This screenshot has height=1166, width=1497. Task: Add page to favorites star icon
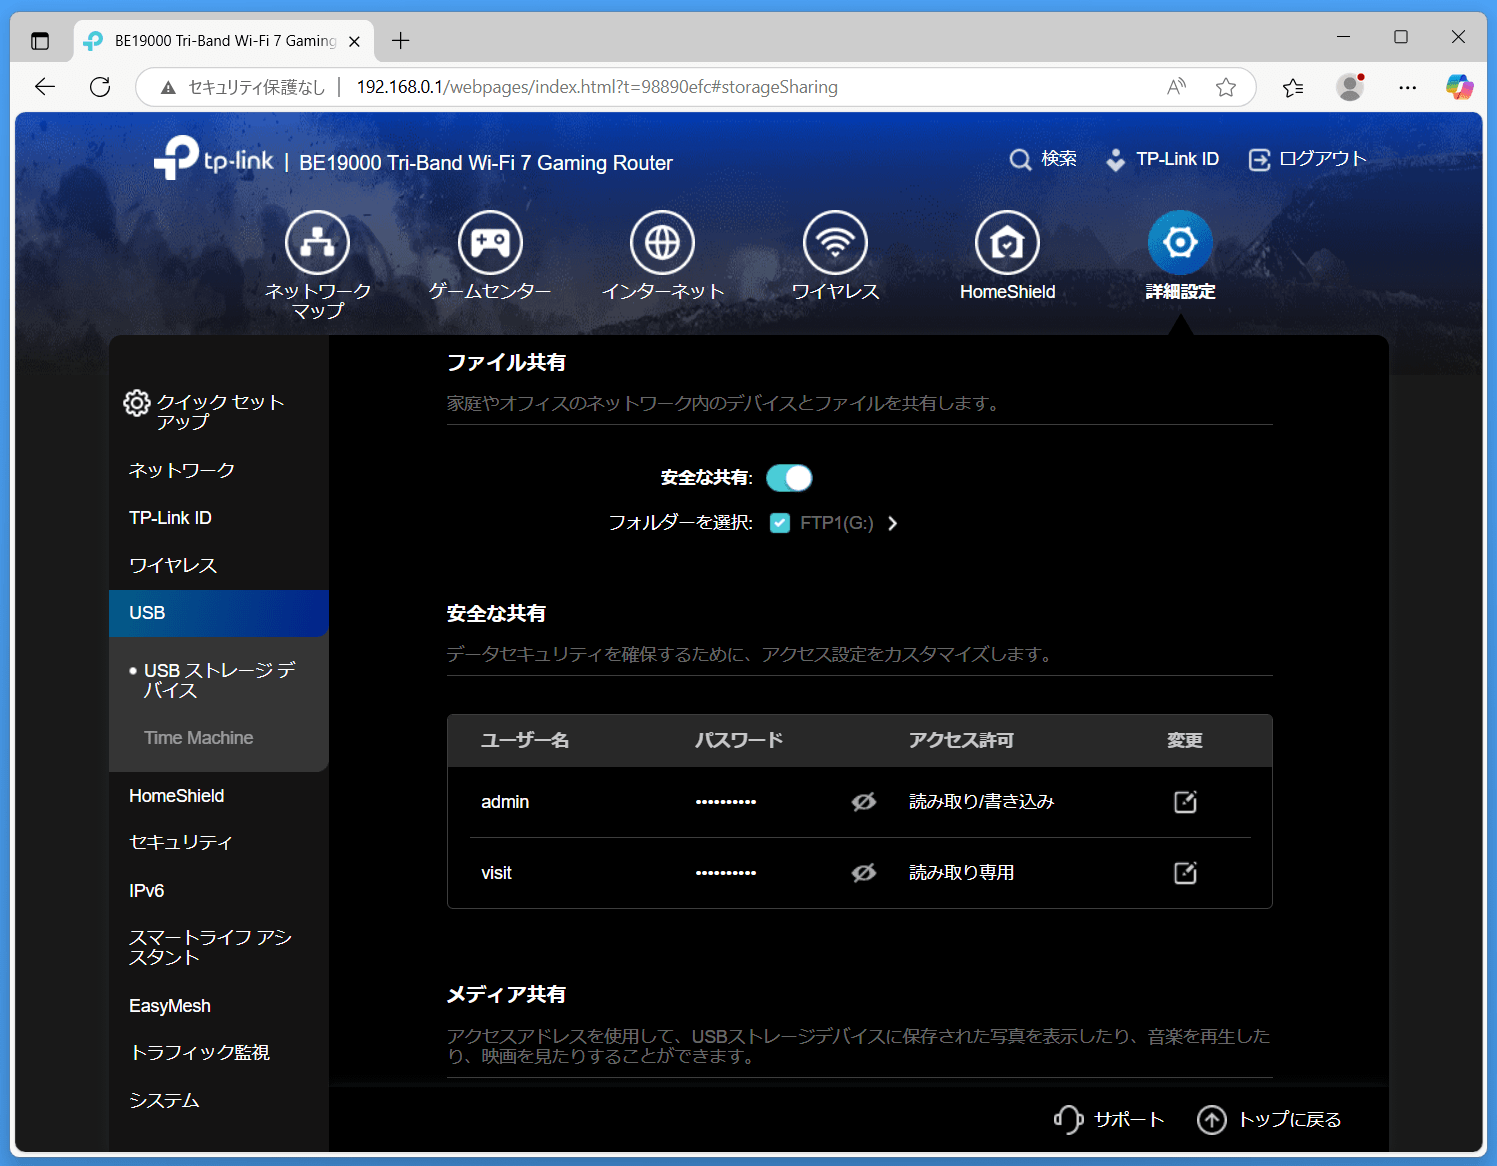coord(1226,87)
